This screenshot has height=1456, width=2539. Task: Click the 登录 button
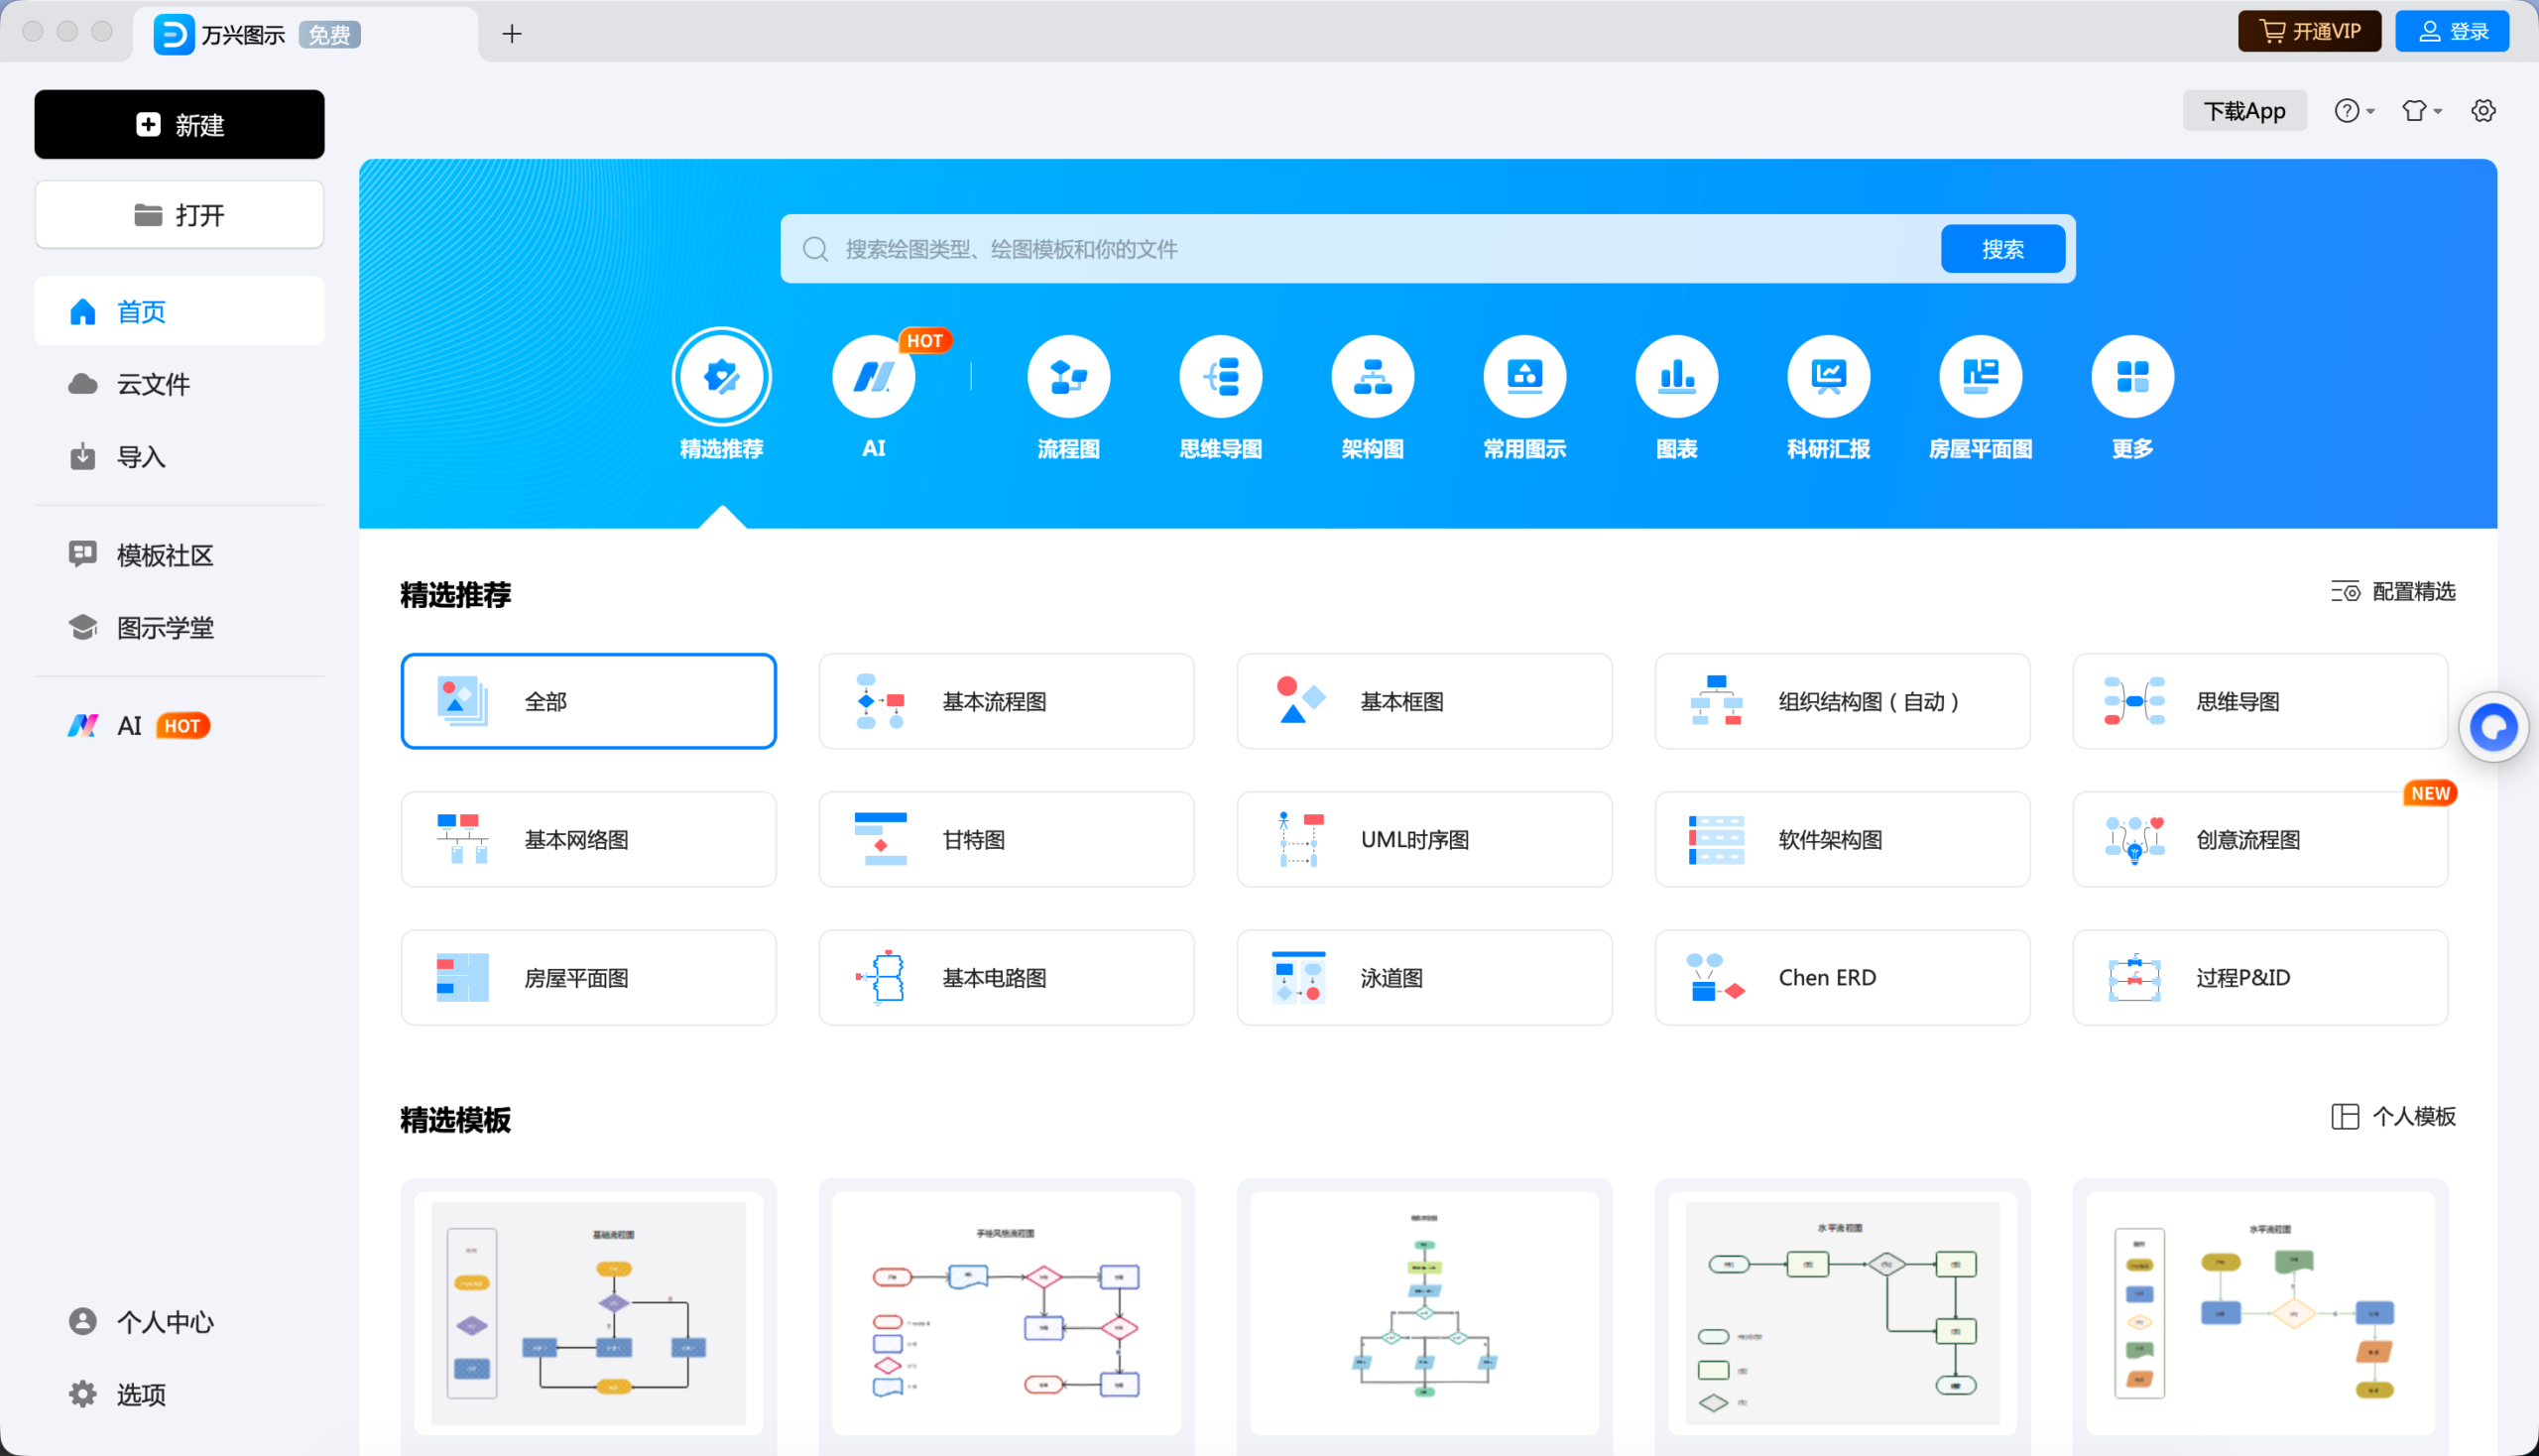[x=2452, y=31]
